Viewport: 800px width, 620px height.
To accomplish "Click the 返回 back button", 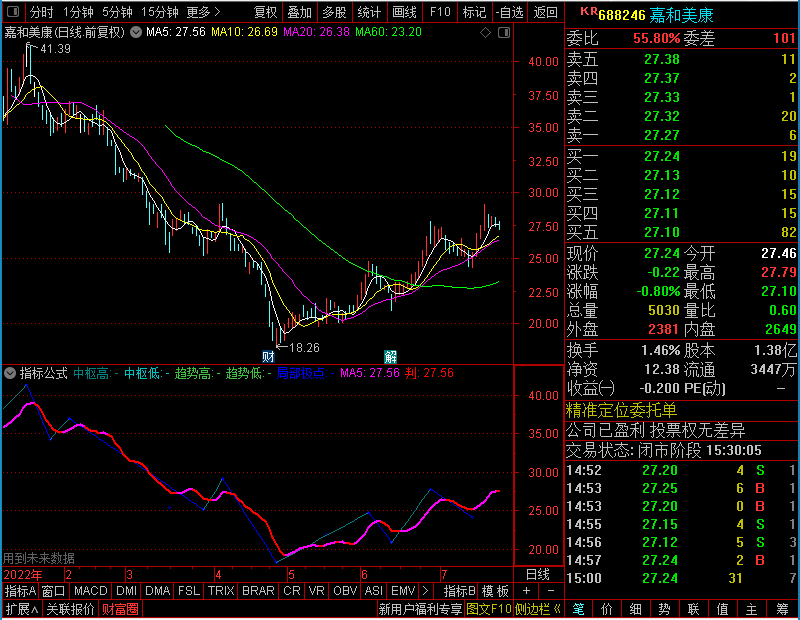I will tap(545, 12).
